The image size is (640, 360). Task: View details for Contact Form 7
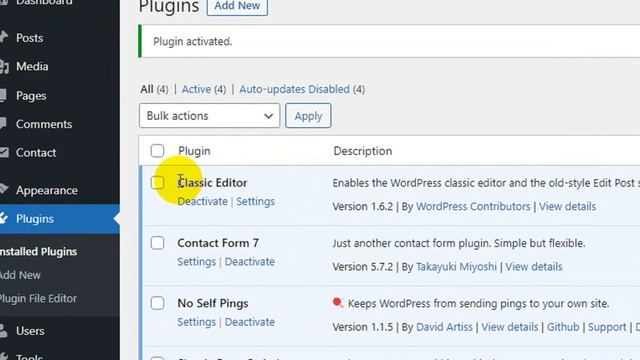[534, 267]
